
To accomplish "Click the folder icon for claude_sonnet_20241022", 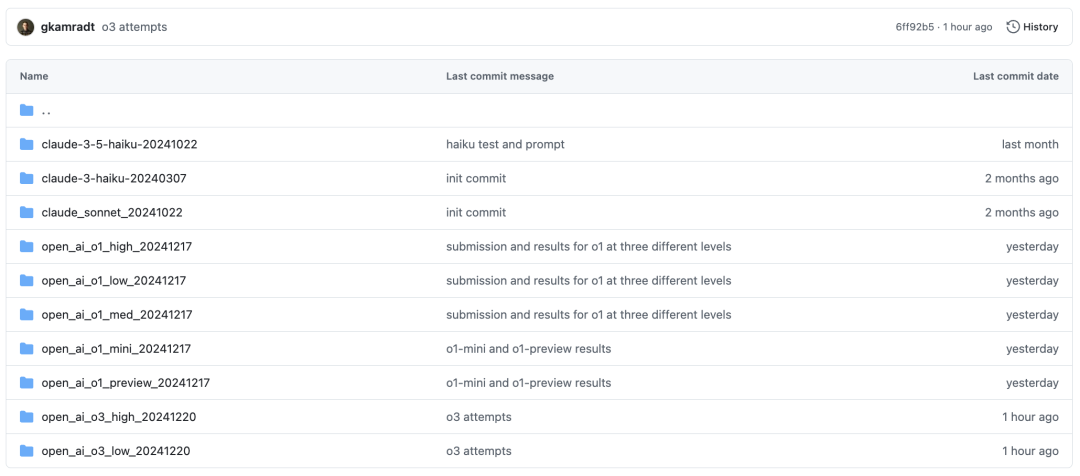I will point(27,212).
